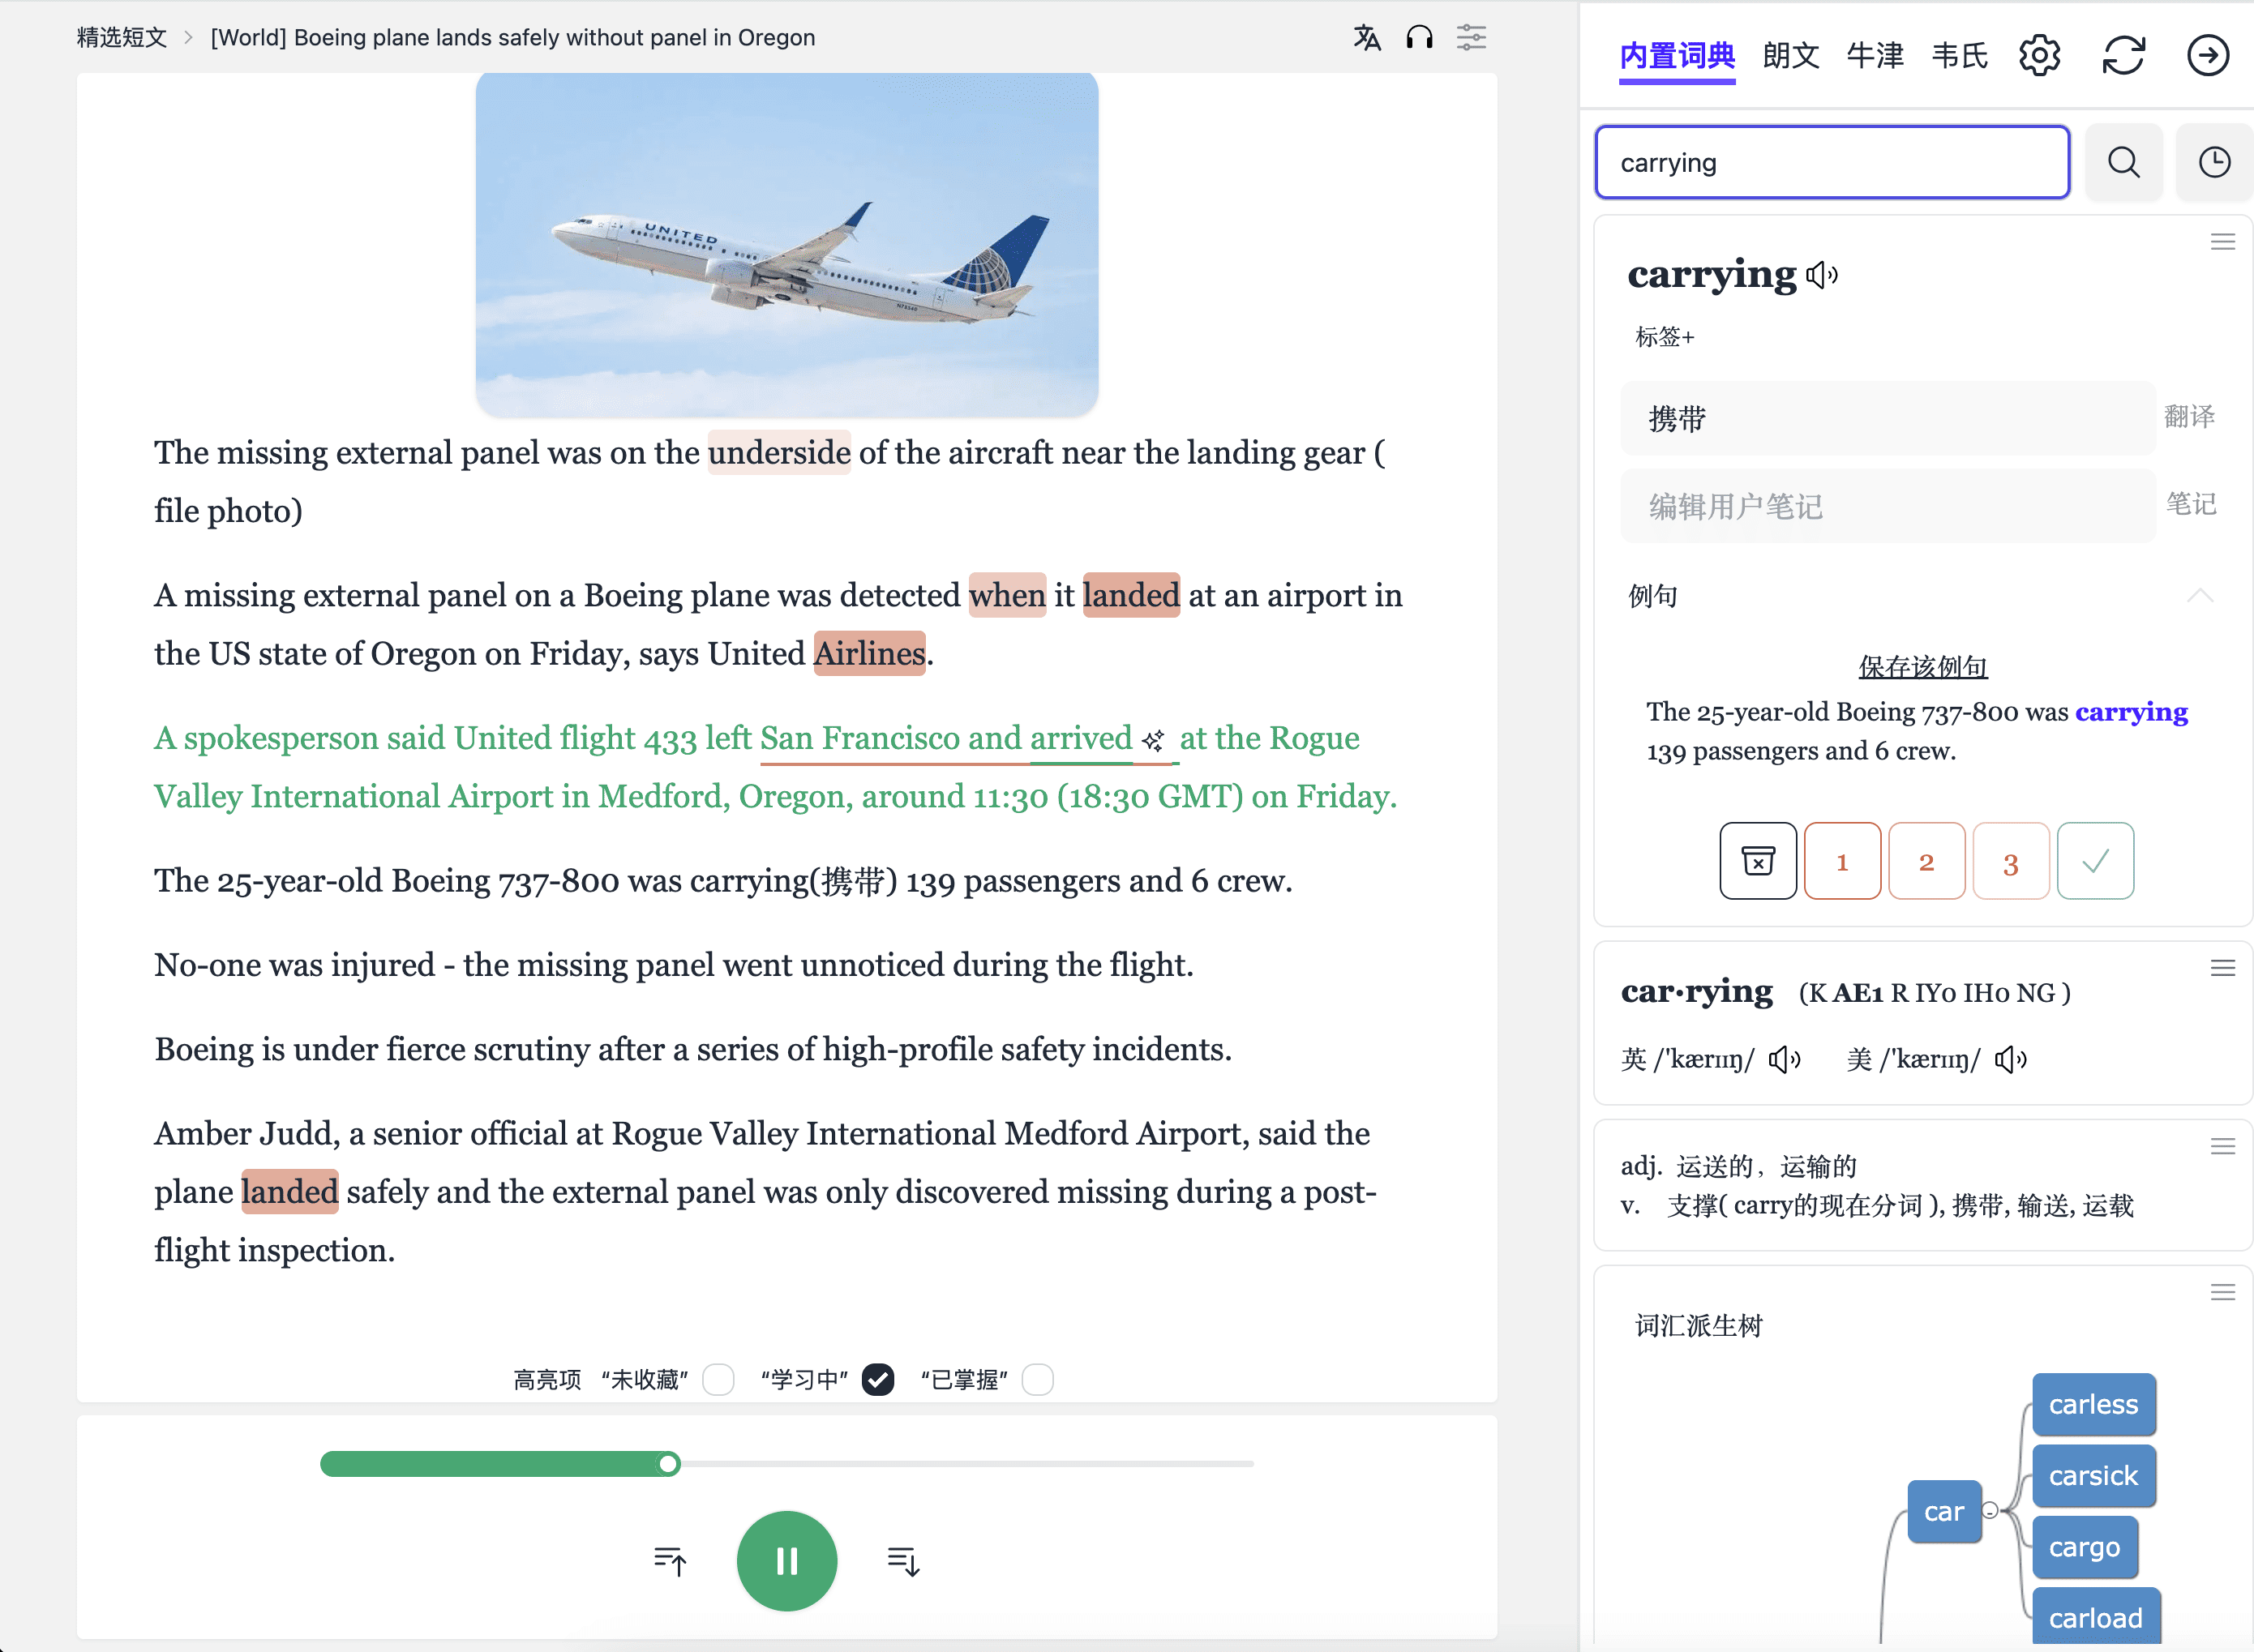
Task: Switch to the 内置词典 tab
Action: point(1677,56)
